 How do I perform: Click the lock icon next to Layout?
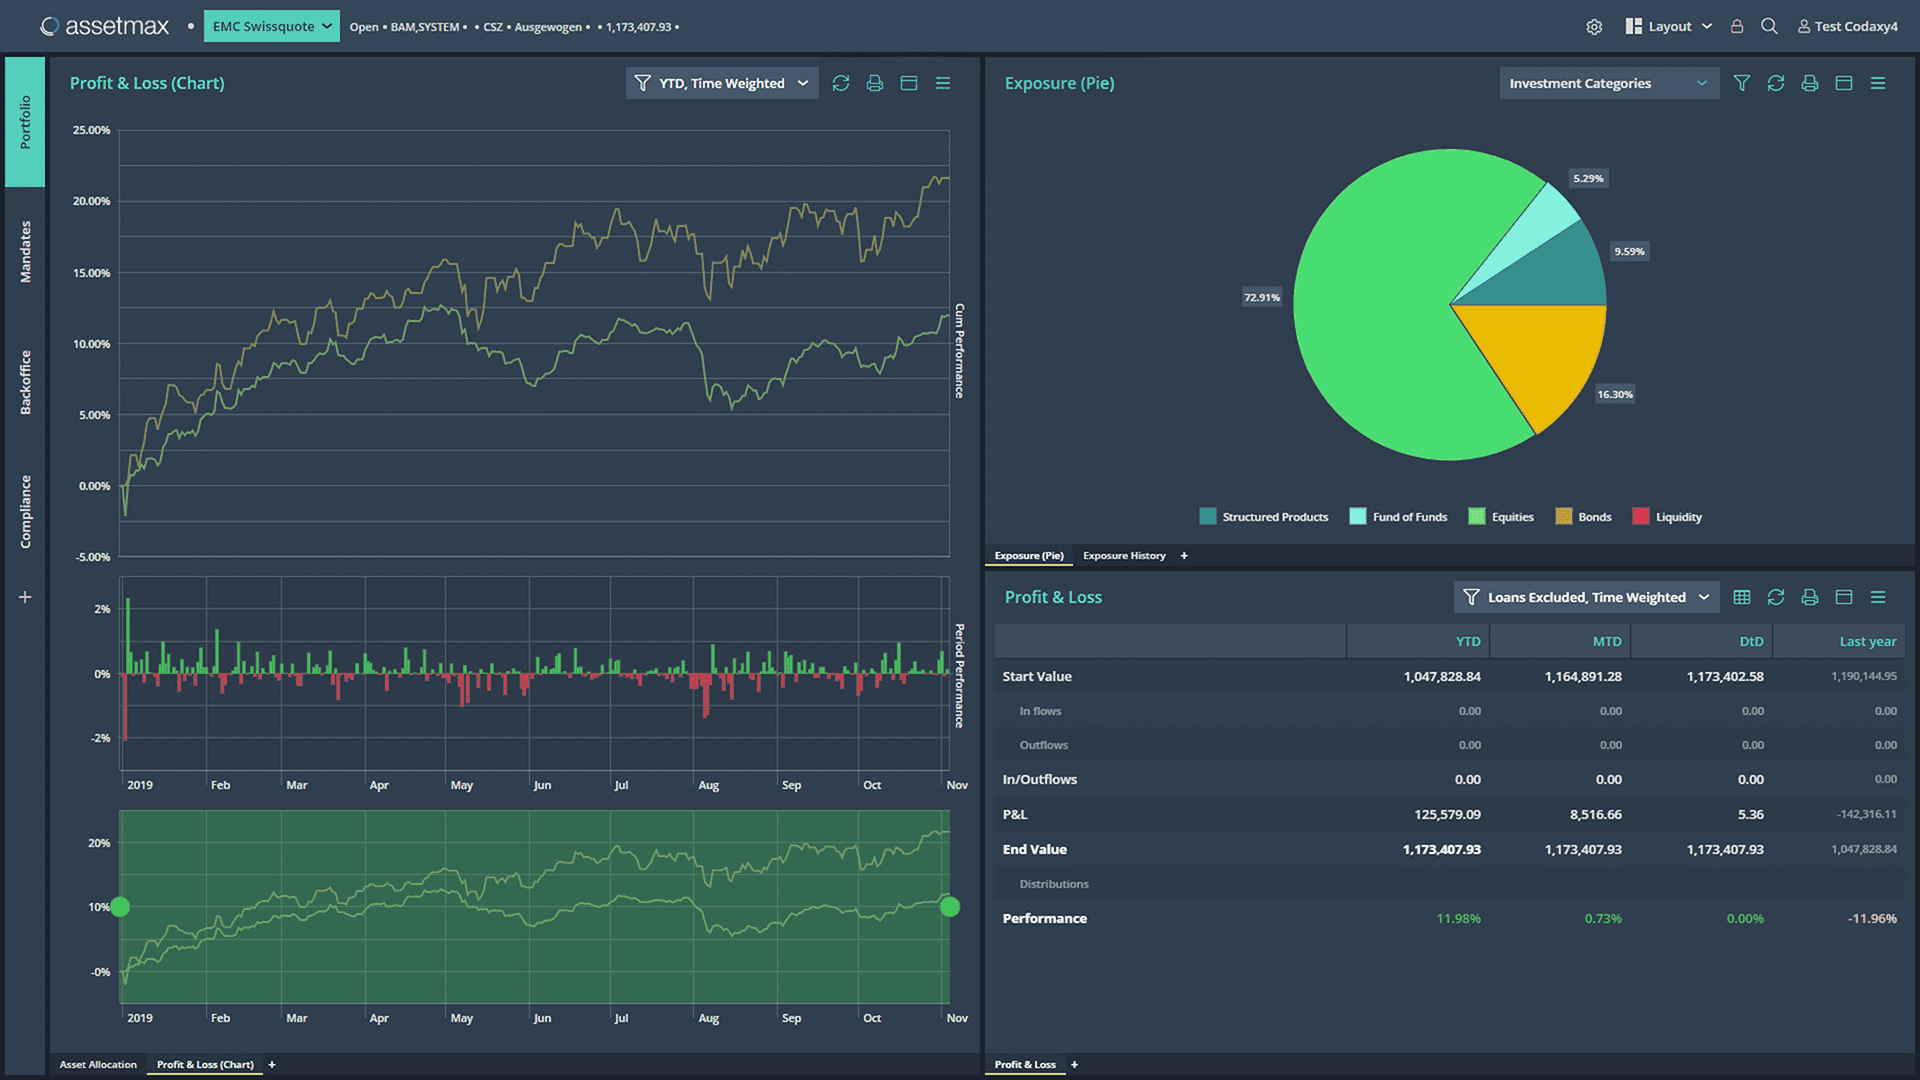pyautogui.click(x=1734, y=26)
